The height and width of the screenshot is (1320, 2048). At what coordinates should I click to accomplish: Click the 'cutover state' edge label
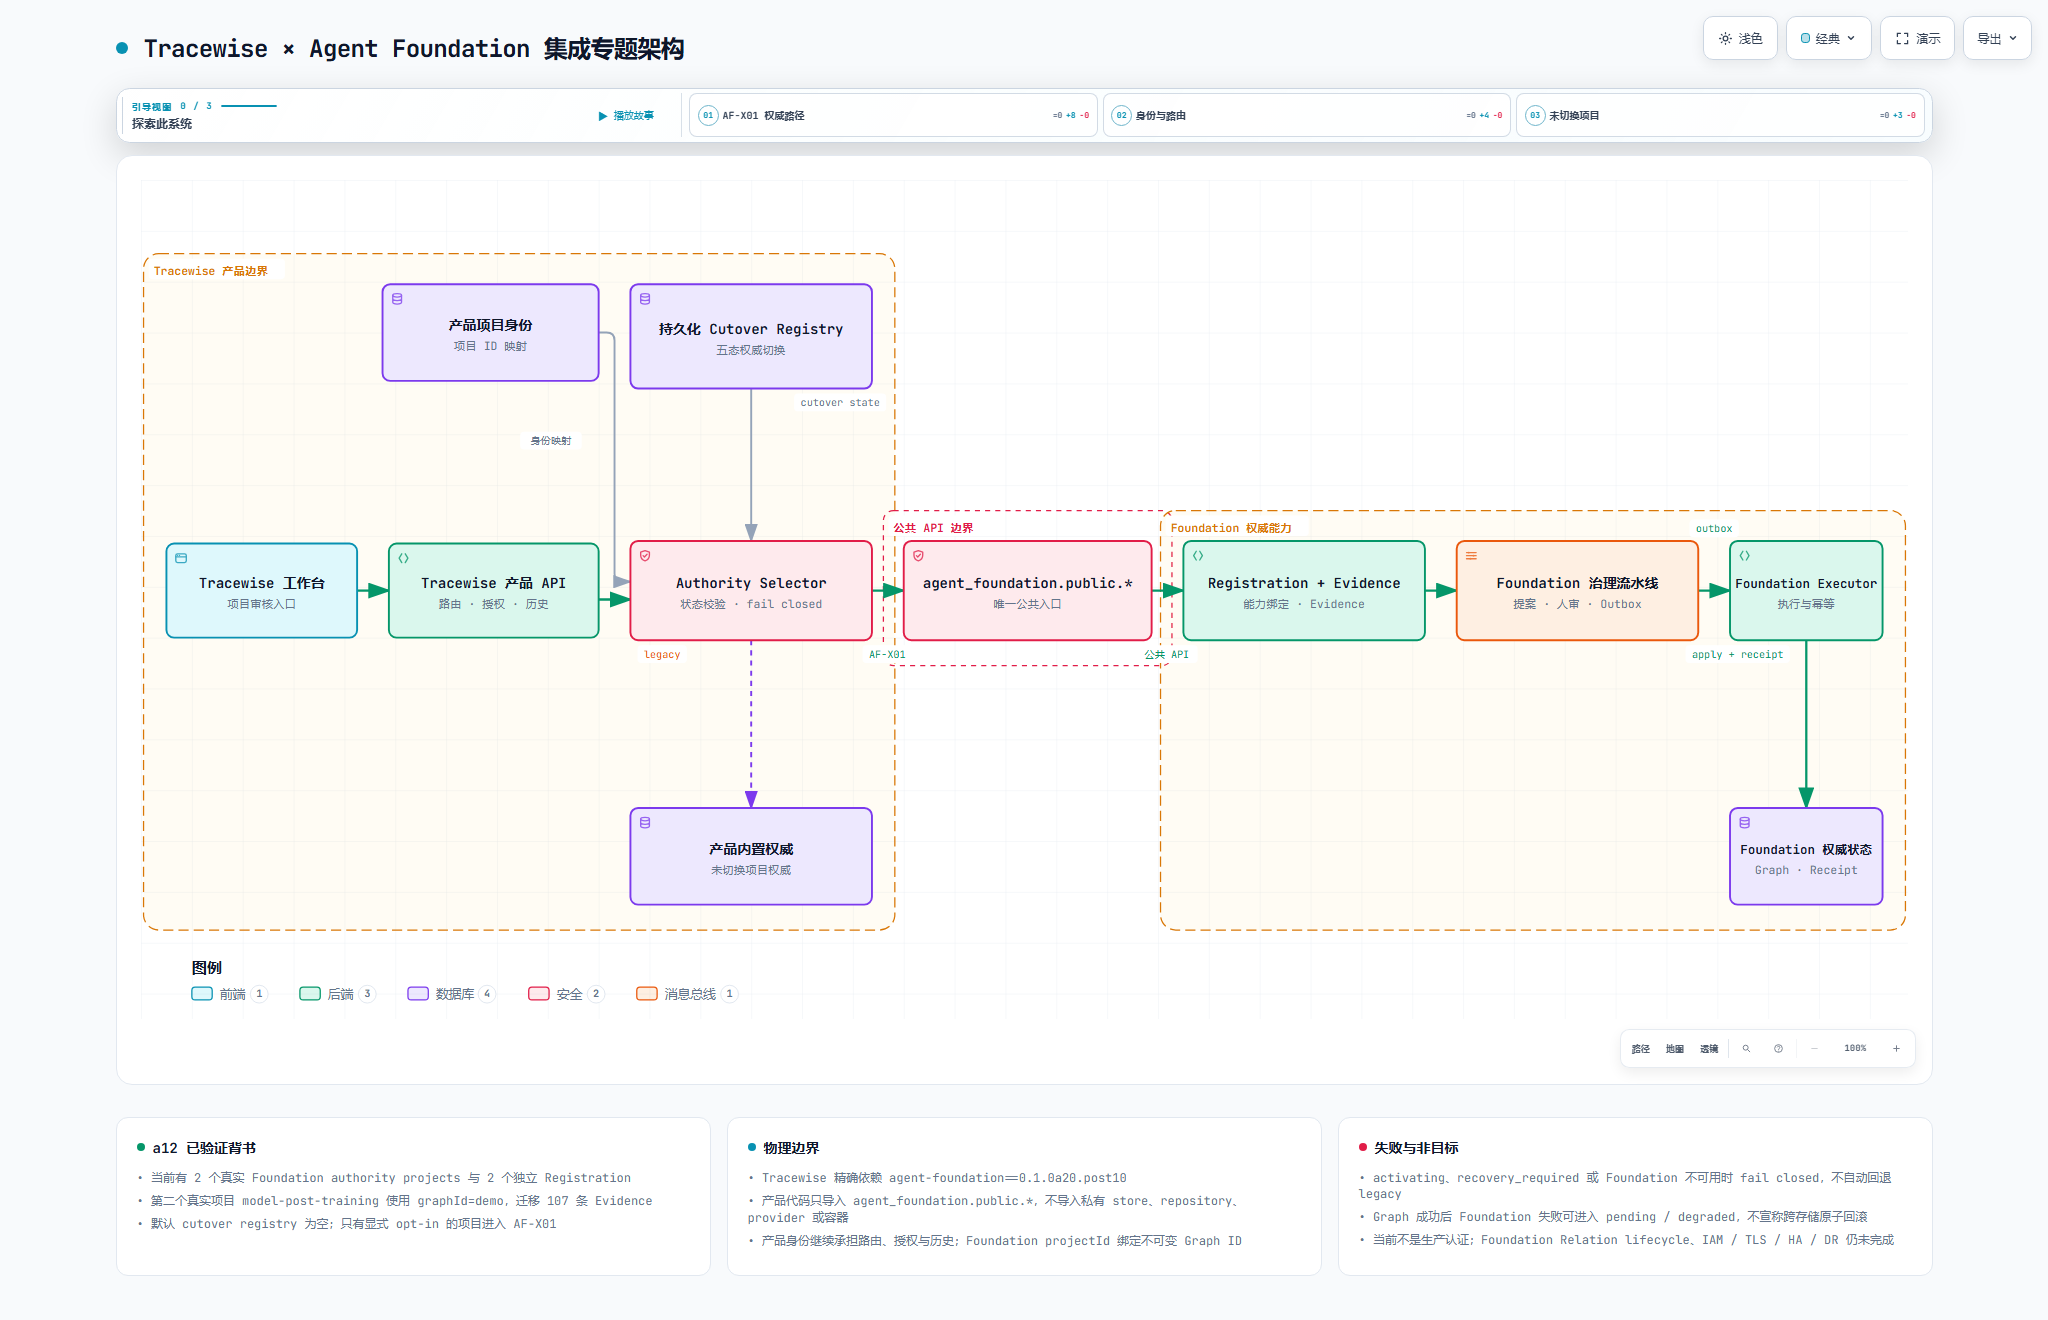[840, 403]
